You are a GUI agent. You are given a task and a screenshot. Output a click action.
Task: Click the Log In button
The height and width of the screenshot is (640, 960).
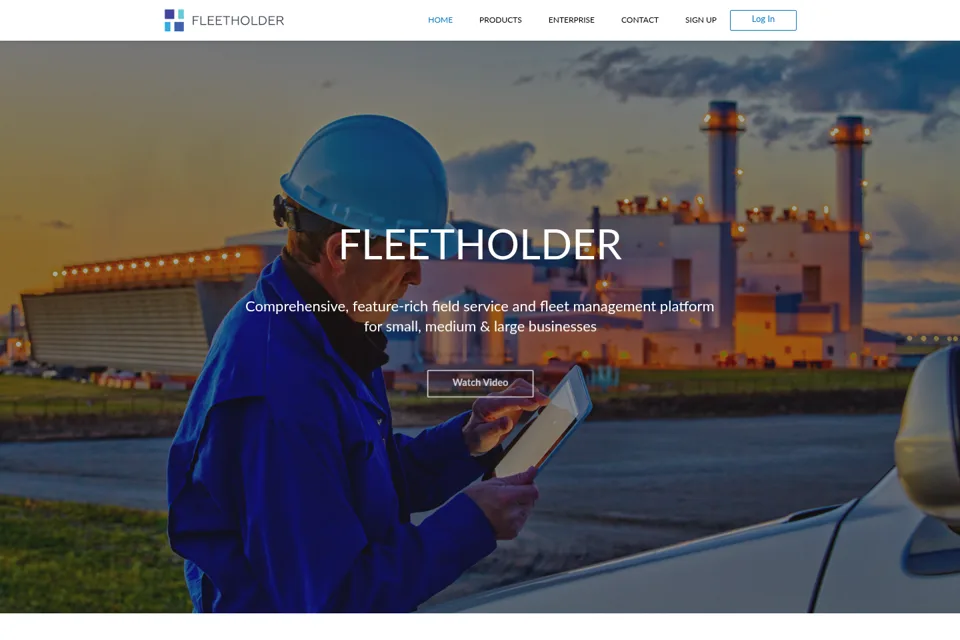click(763, 20)
